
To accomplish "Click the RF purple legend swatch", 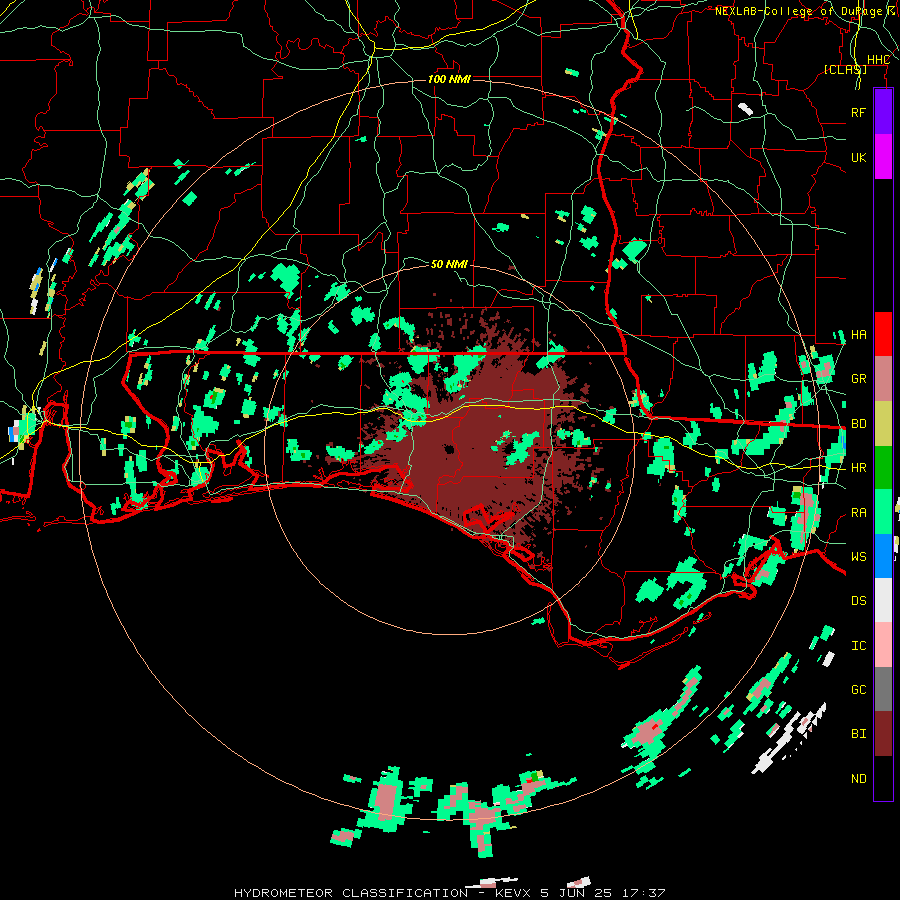I will coord(883,112).
